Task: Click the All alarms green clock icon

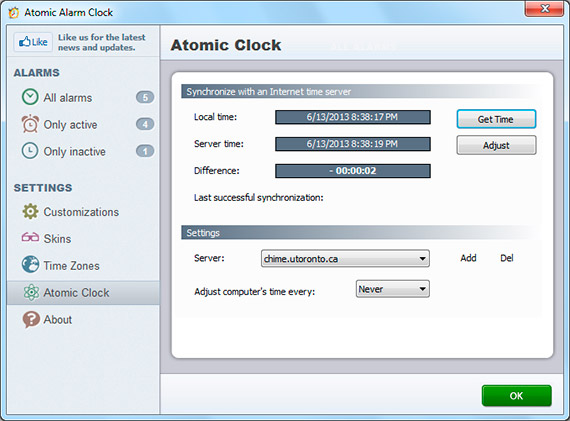Action: pyautogui.click(x=30, y=97)
